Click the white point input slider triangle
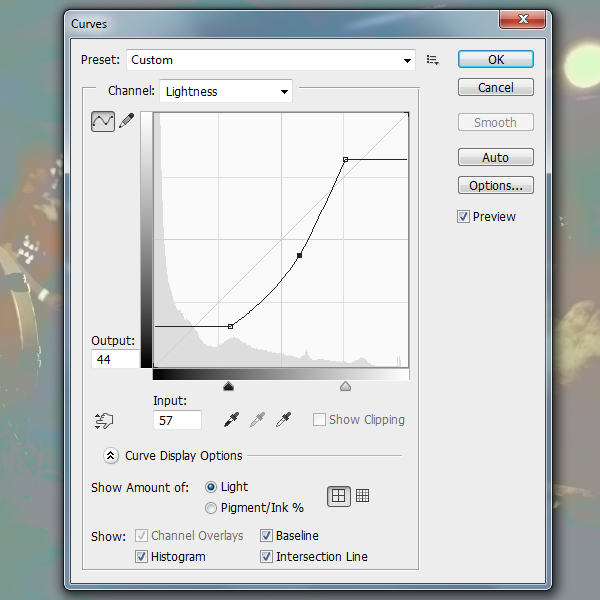The height and width of the screenshot is (600, 600). pyautogui.click(x=346, y=386)
